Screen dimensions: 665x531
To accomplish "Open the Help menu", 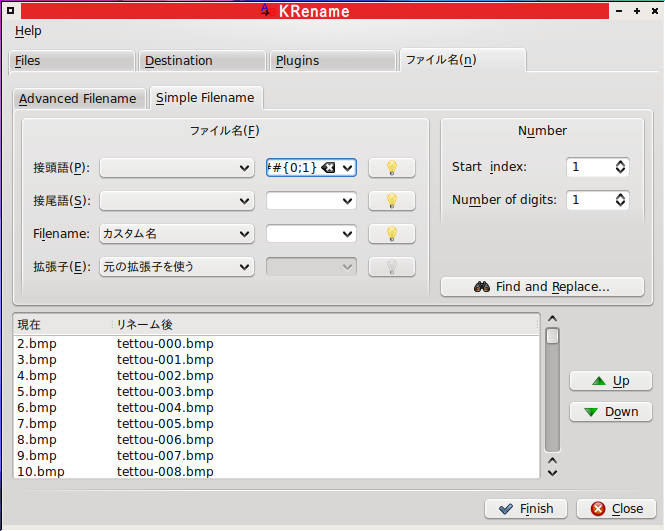I will point(28,31).
